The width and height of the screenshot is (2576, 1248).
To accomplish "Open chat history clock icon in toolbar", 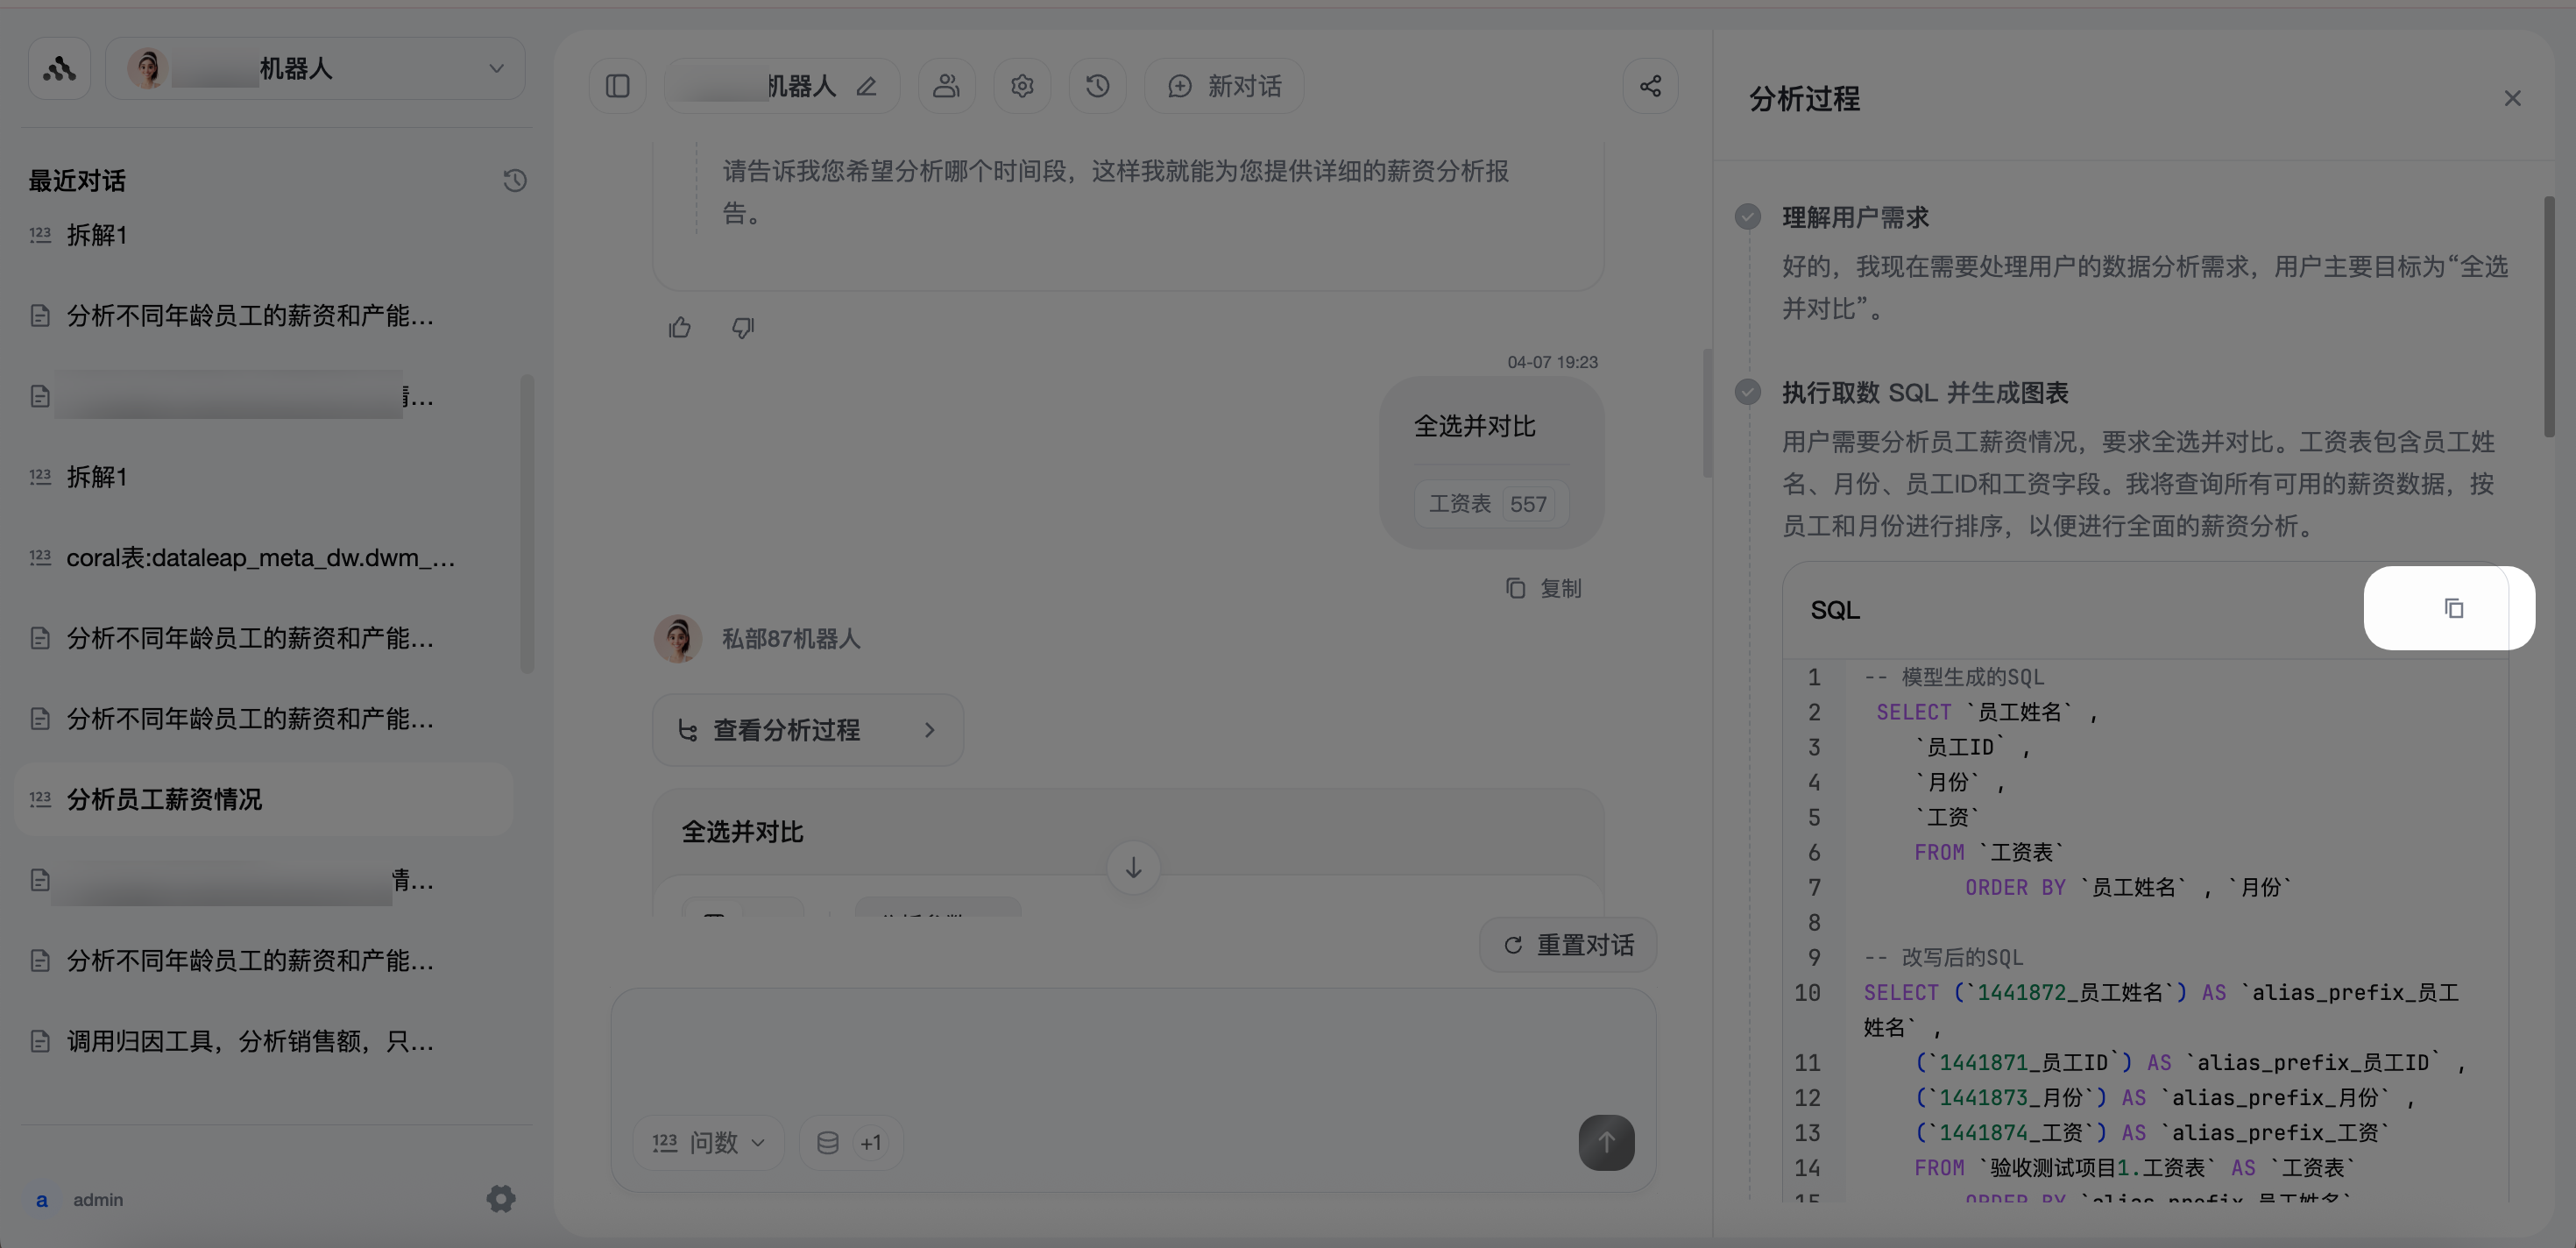I will [x=1098, y=86].
